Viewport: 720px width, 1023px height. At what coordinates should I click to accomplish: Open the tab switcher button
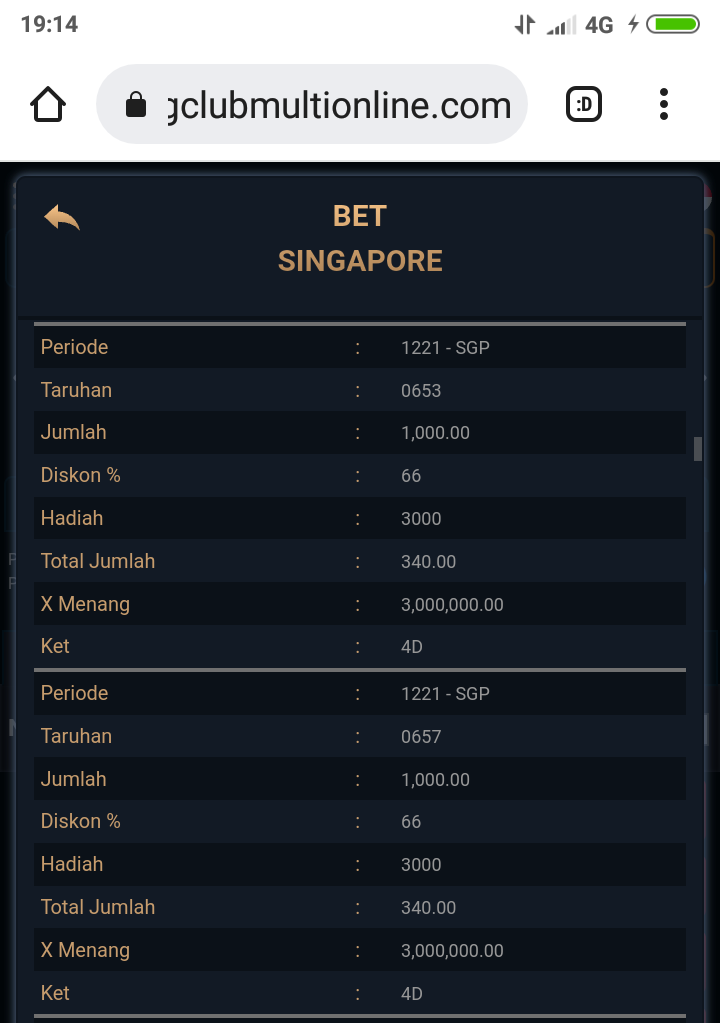pyautogui.click(x=584, y=105)
